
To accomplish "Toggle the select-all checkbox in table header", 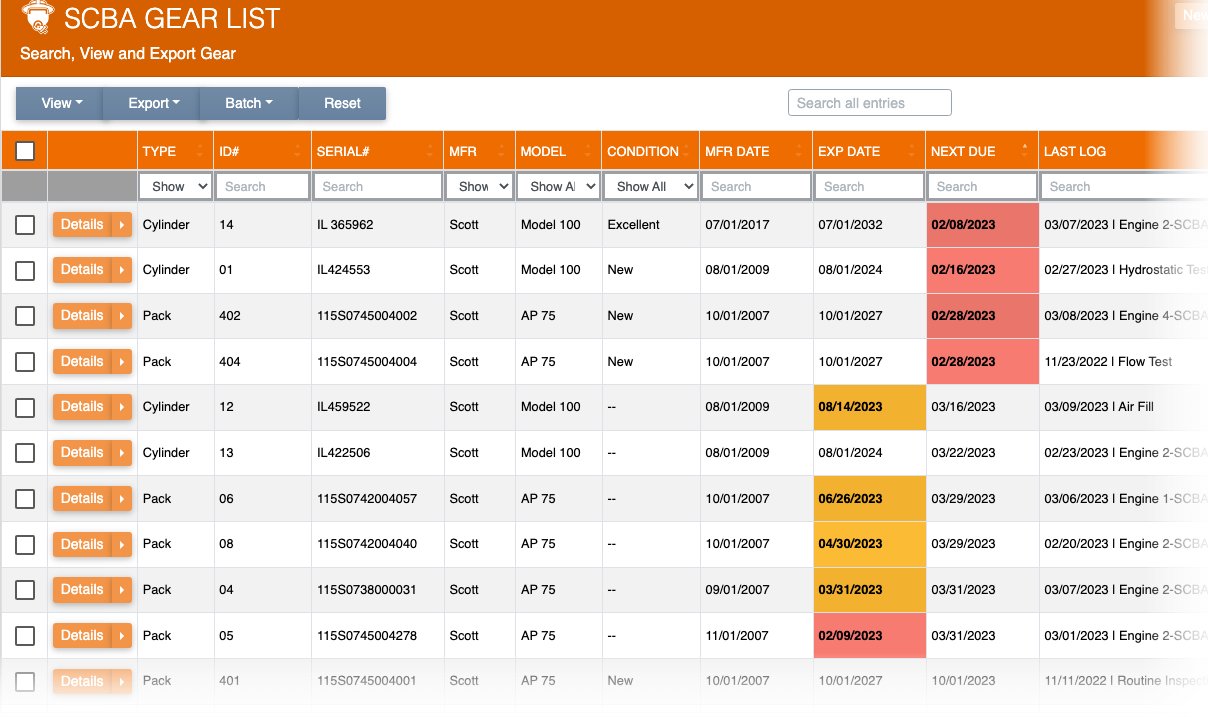I will 25,151.
